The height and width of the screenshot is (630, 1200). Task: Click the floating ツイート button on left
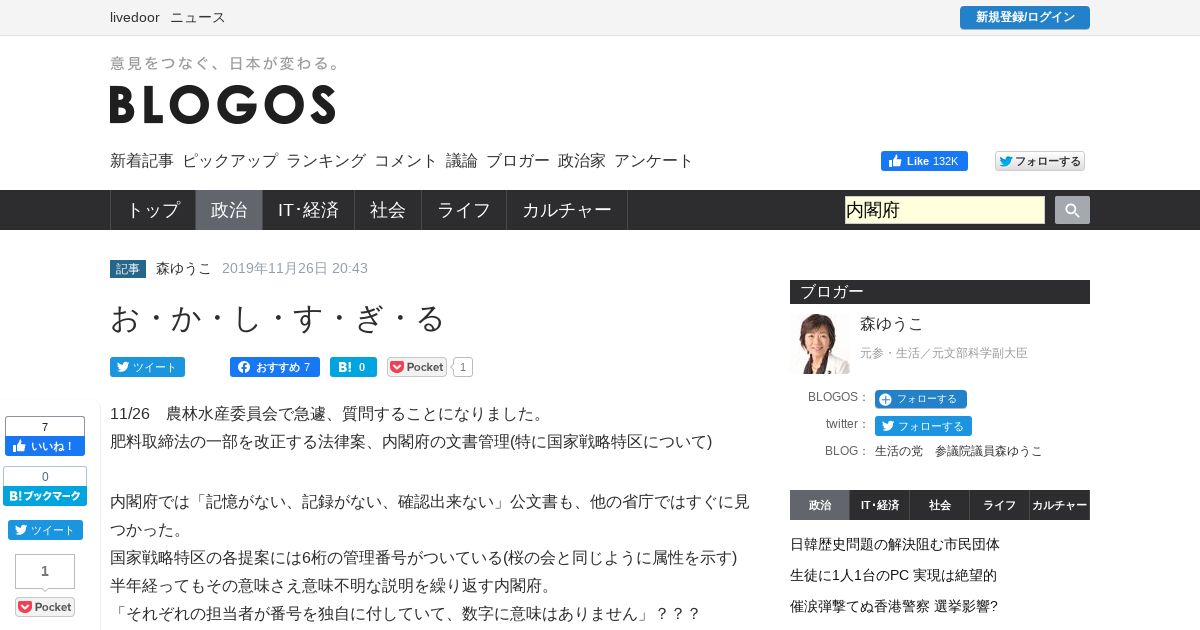[x=45, y=530]
